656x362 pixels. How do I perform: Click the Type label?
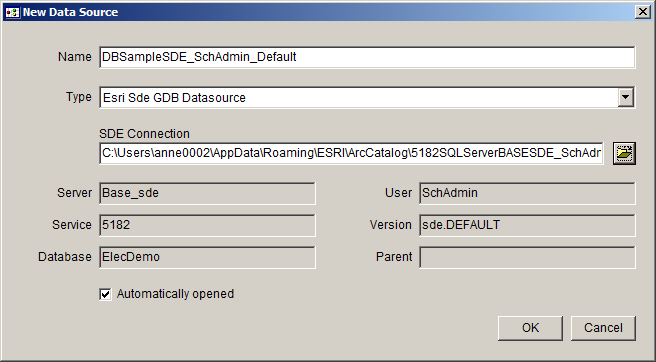[x=79, y=97]
